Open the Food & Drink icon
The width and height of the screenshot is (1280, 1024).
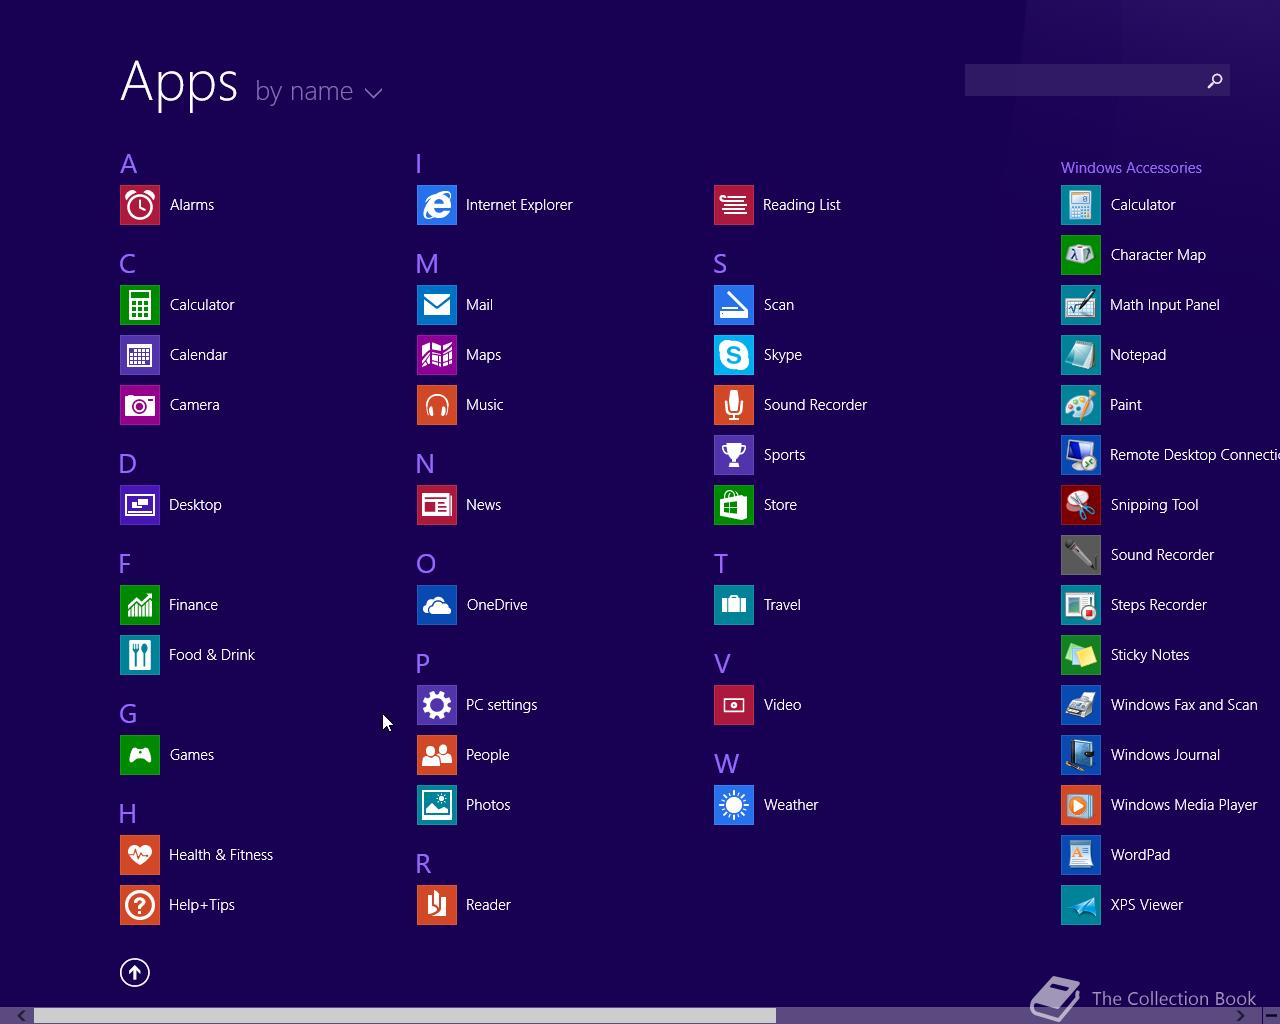[140, 655]
